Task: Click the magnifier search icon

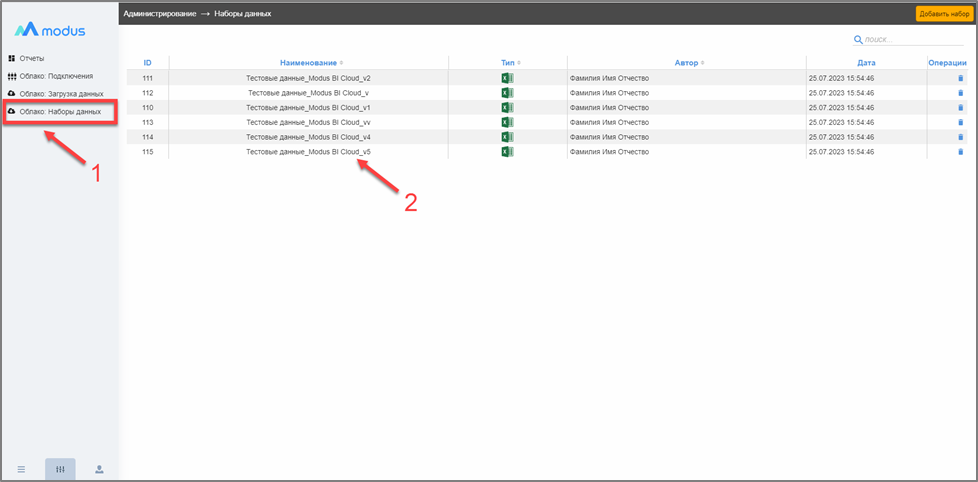Action: tap(858, 40)
